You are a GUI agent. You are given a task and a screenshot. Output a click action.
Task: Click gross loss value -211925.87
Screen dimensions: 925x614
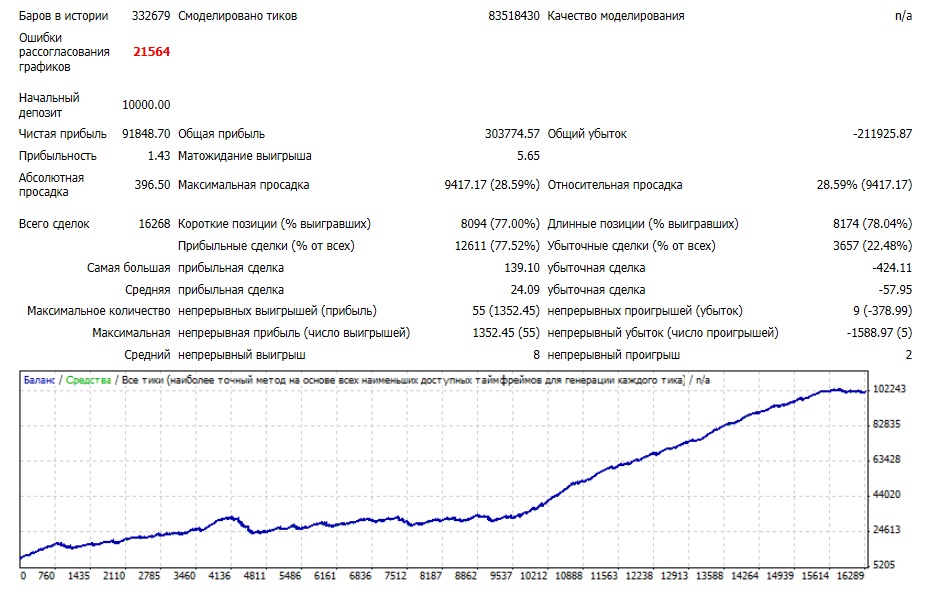coord(883,134)
